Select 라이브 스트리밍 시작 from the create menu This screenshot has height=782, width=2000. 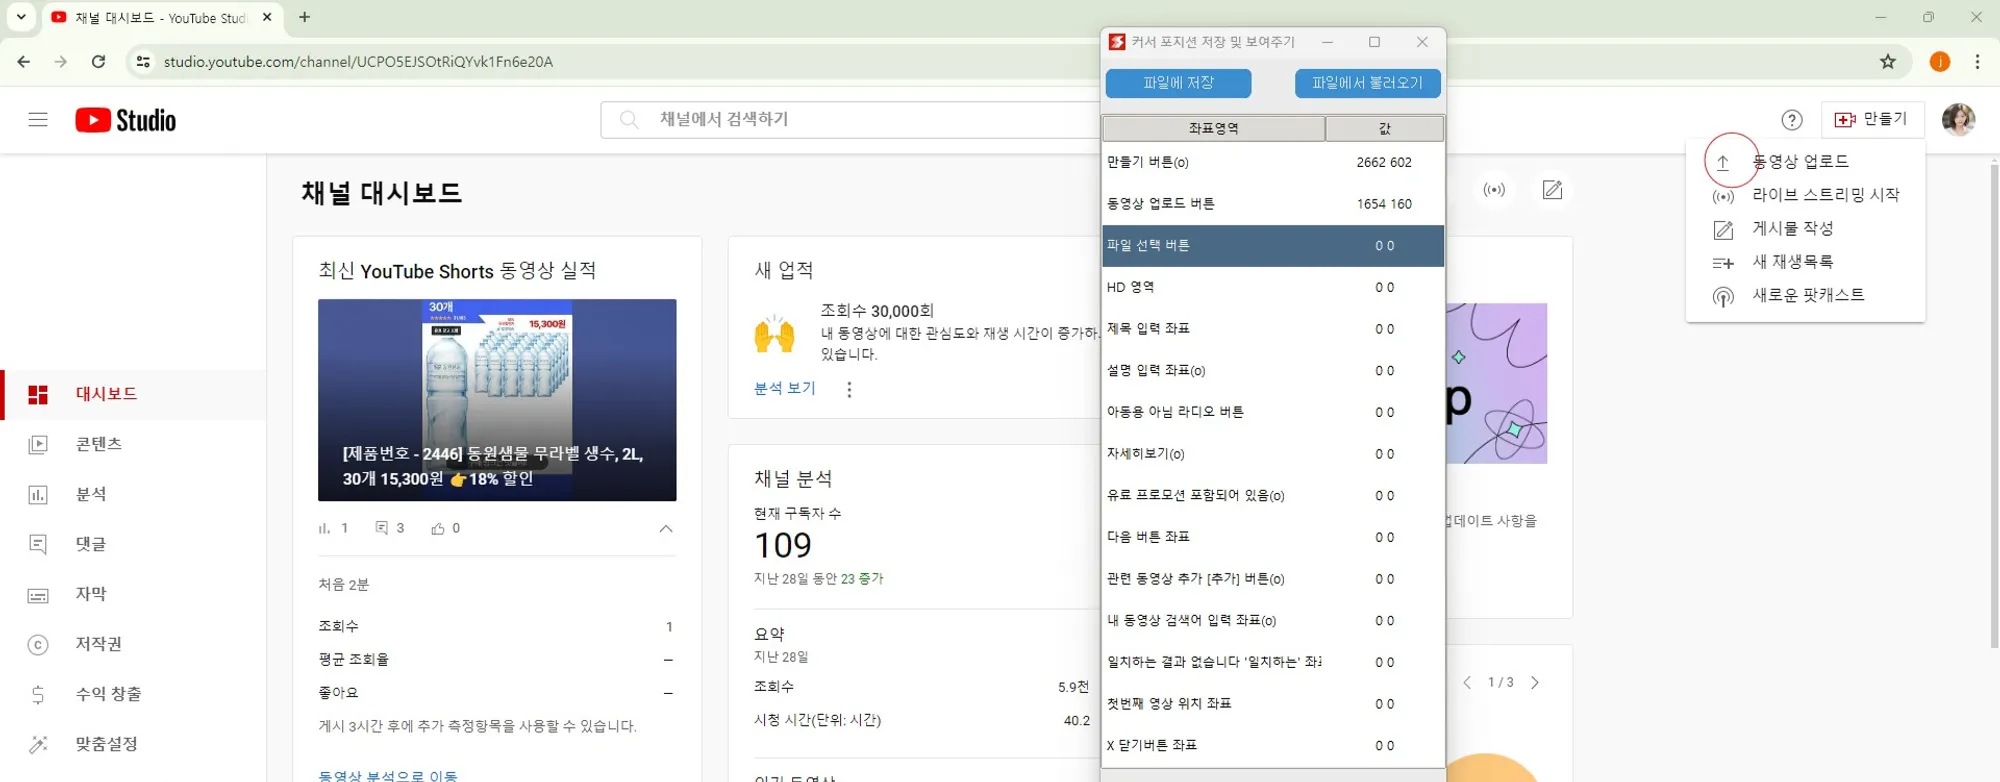(x=1805, y=195)
